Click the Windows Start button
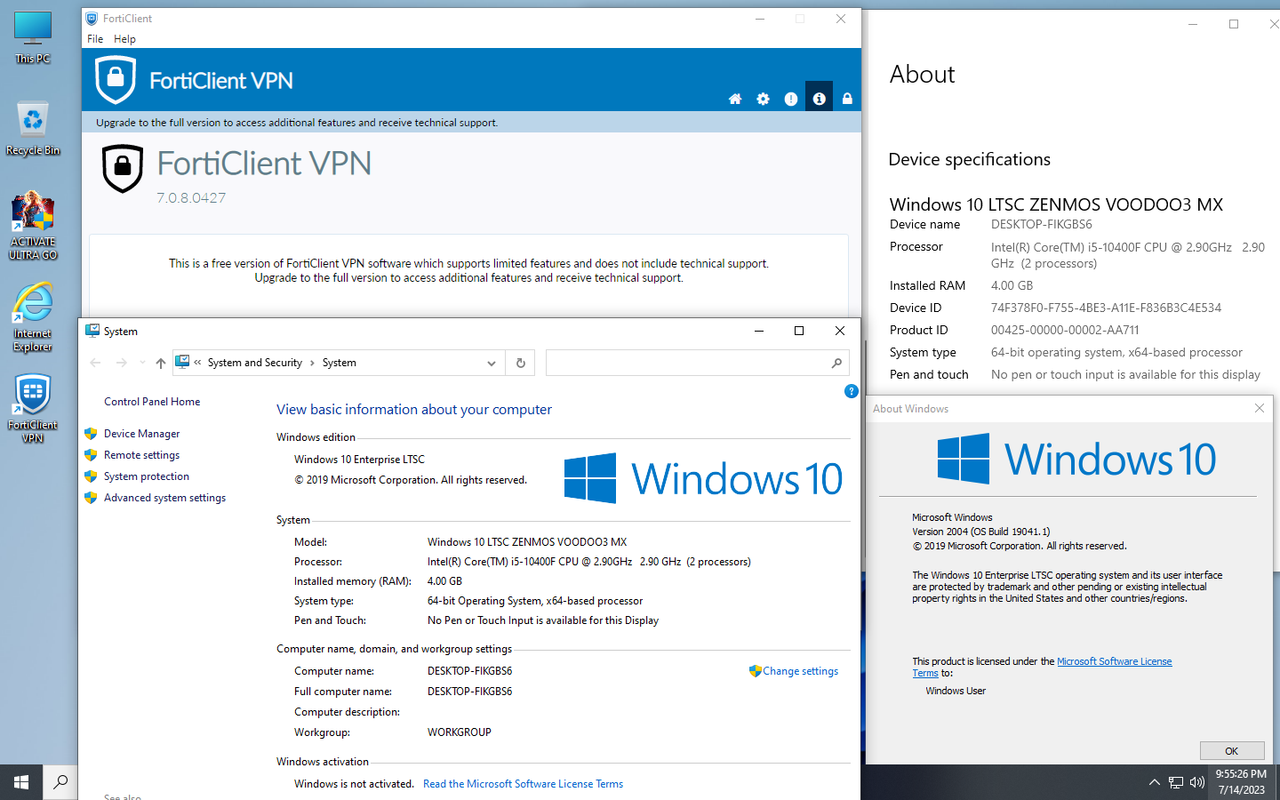 click(21, 782)
